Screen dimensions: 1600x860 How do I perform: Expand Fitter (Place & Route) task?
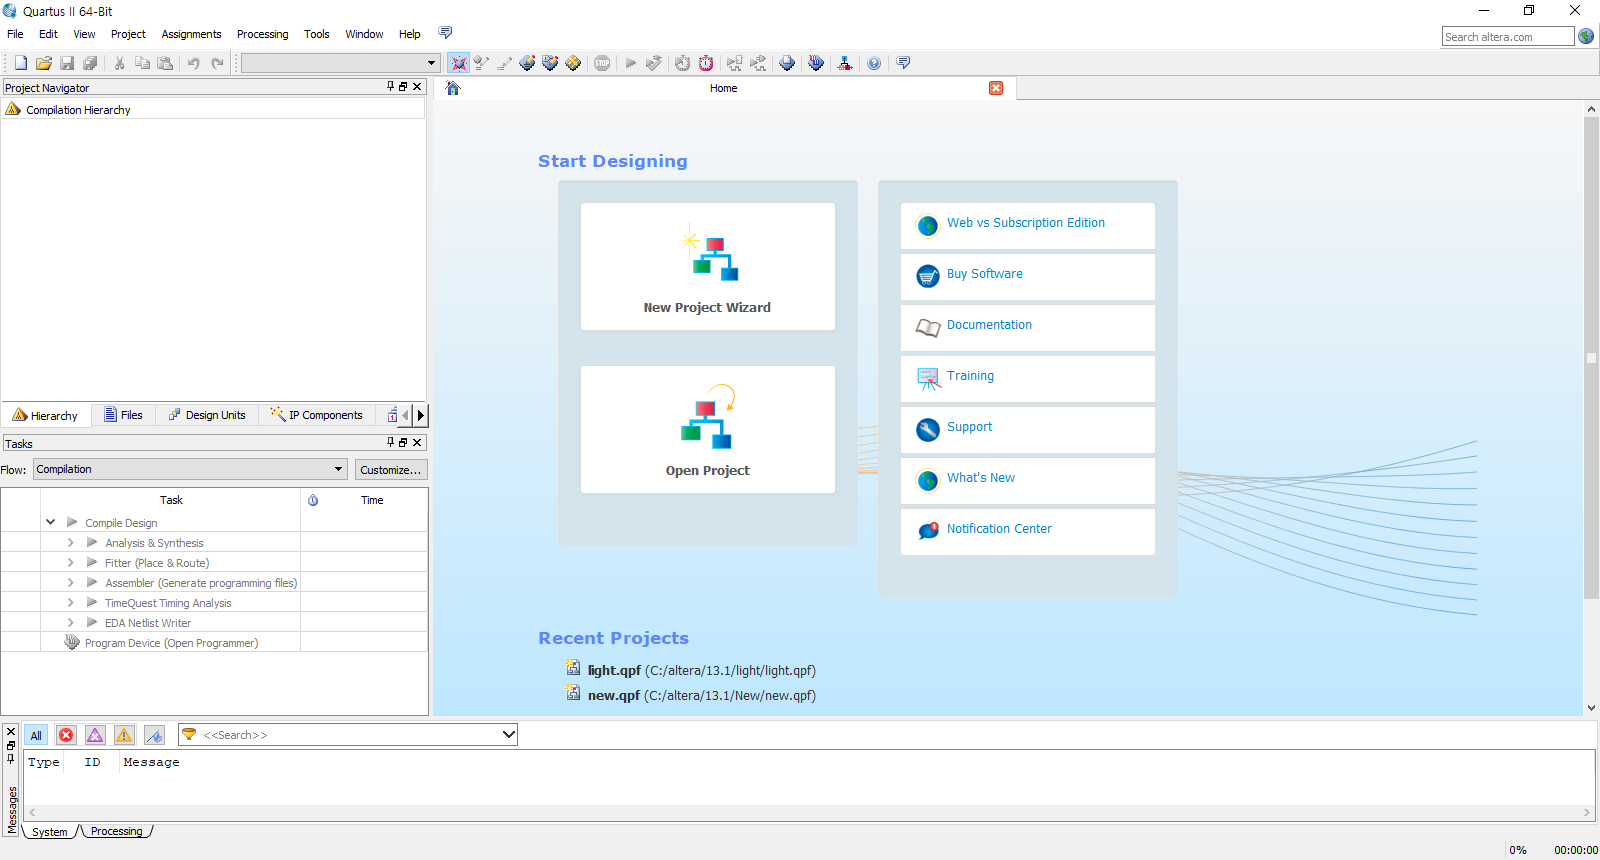(x=71, y=562)
